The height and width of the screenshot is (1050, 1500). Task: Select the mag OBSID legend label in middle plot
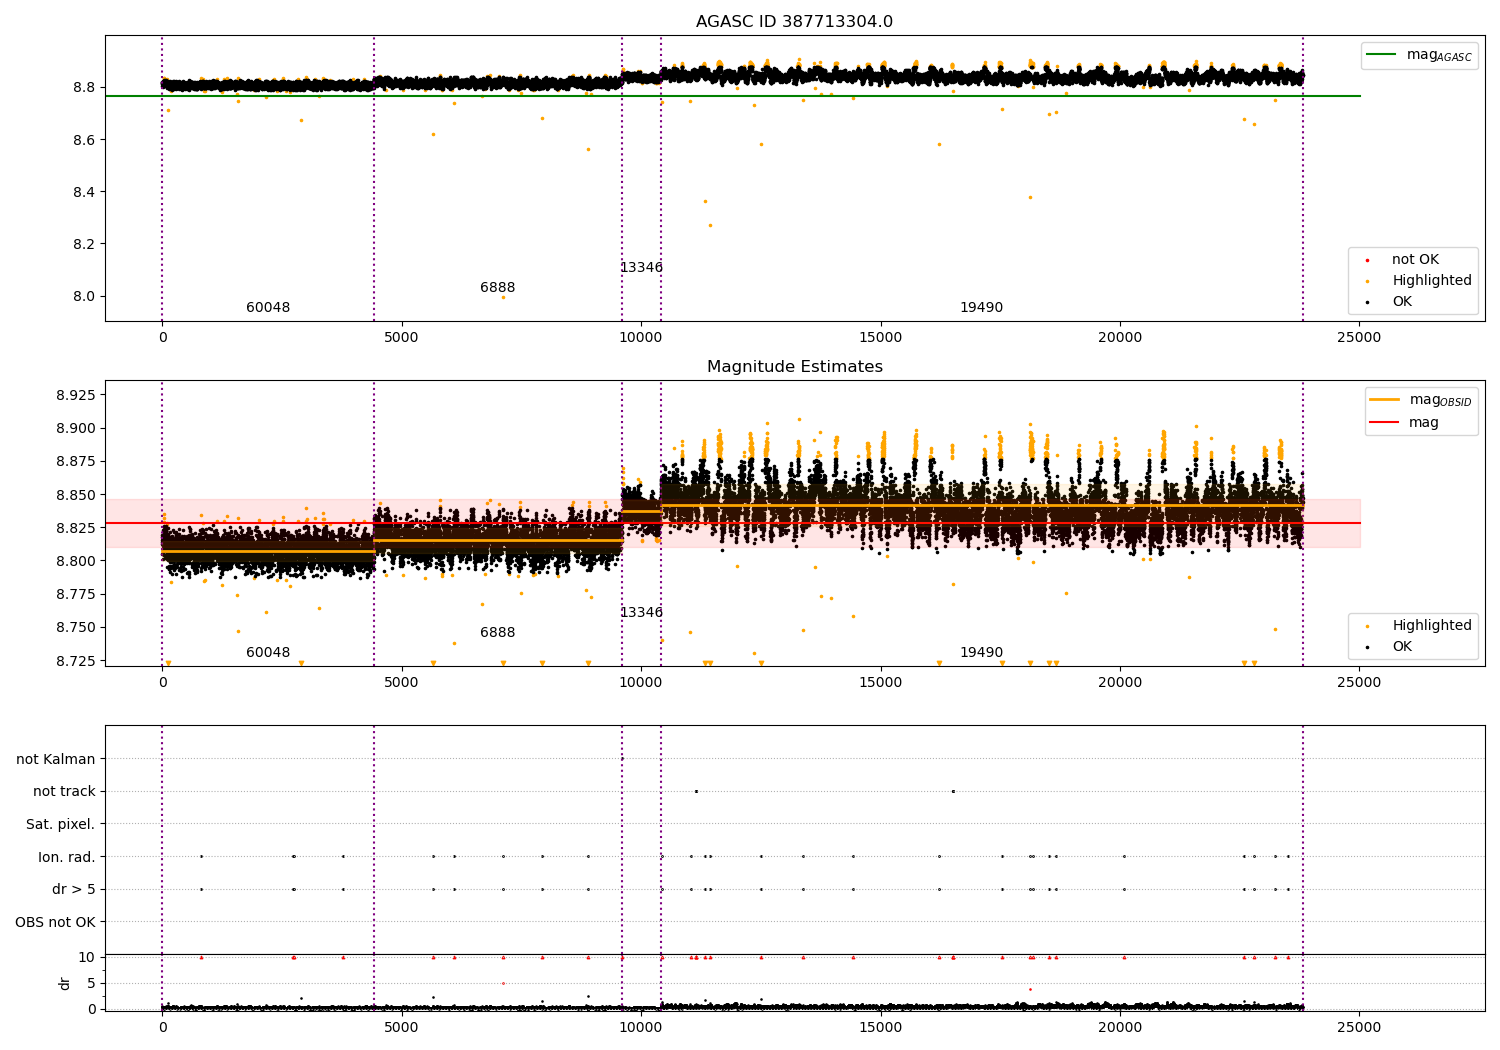tap(1440, 400)
